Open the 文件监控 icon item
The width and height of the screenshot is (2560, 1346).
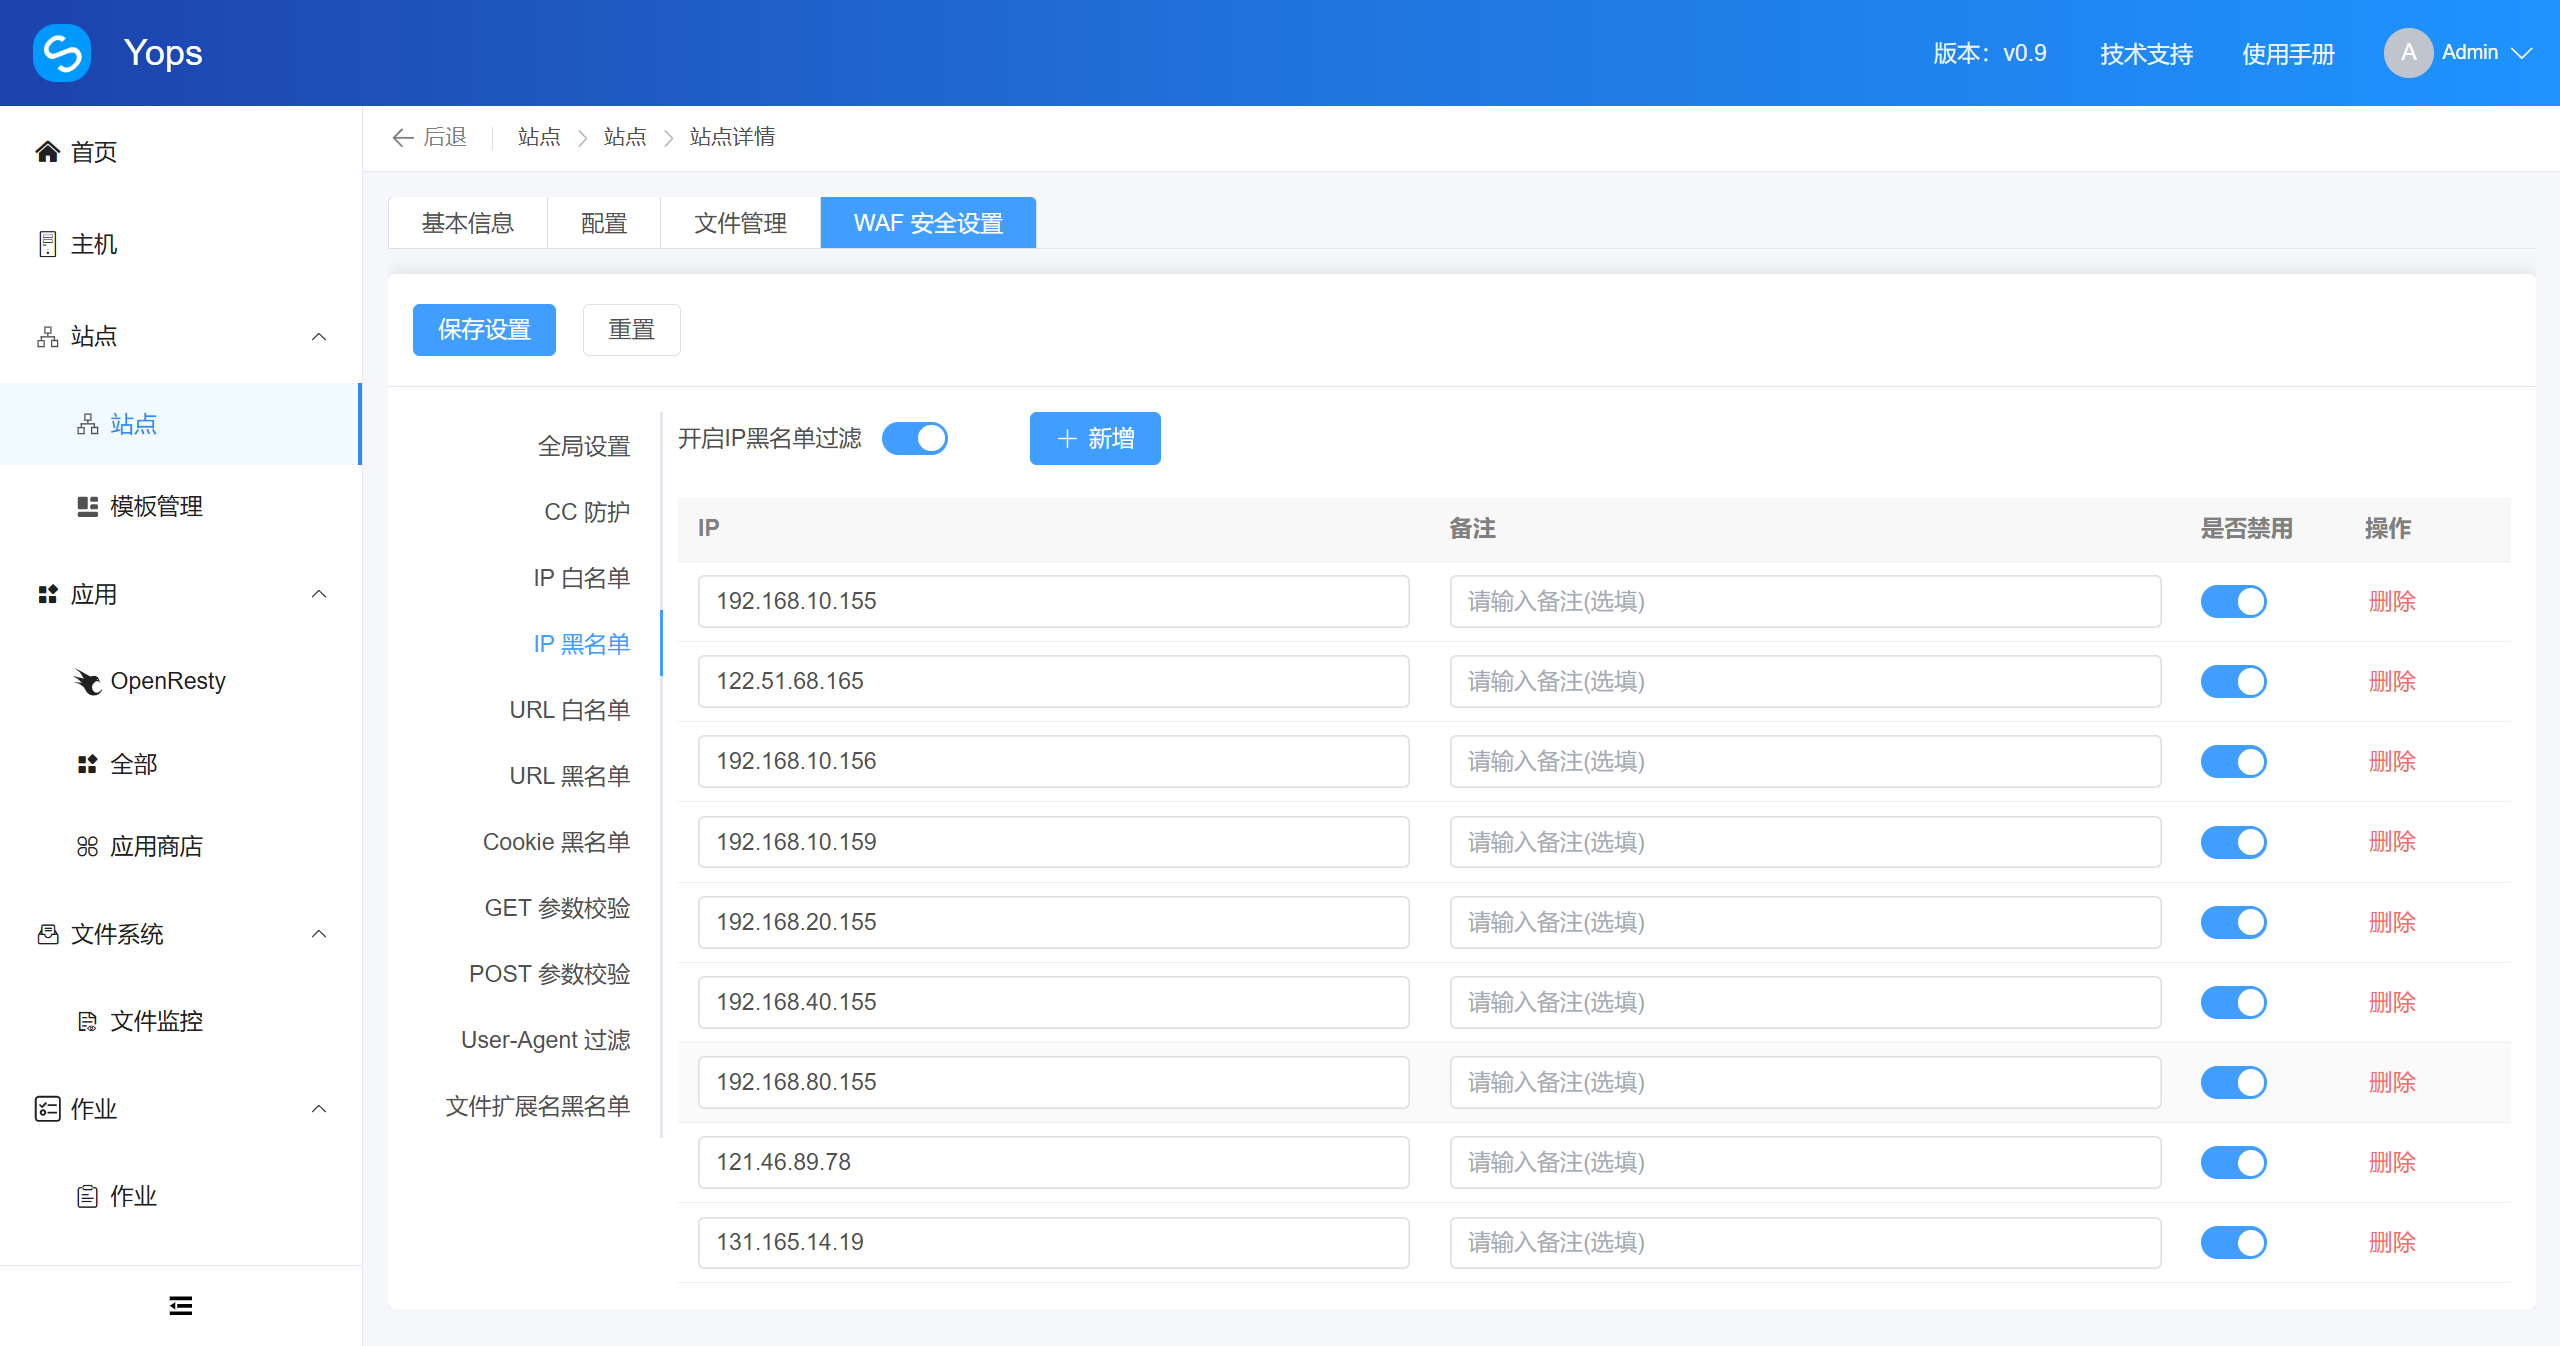point(88,1021)
